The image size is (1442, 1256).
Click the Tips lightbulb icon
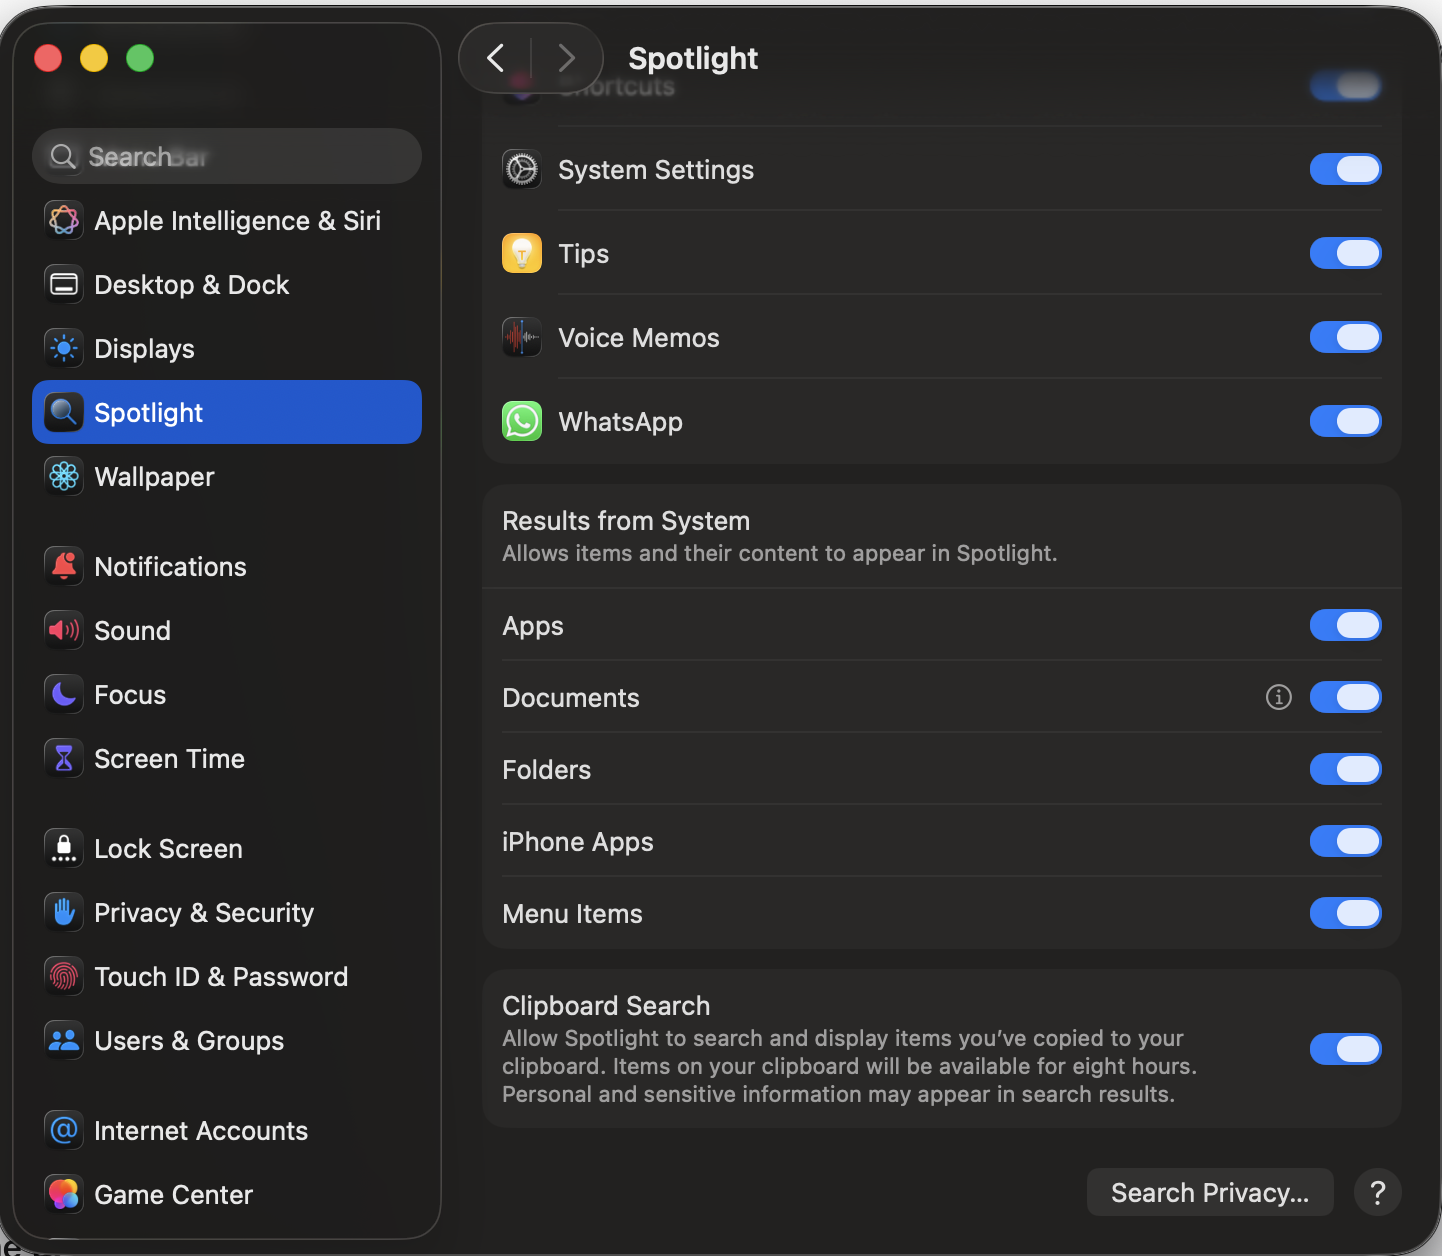click(522, 254)
